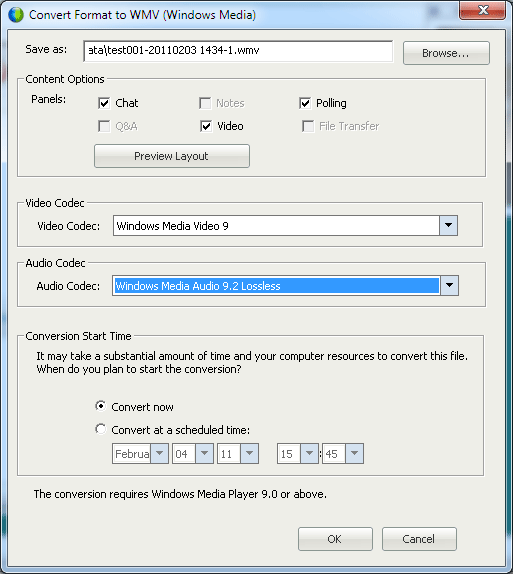
Task: Click the Conversion Start Time group label
Action: coord(78,336)
